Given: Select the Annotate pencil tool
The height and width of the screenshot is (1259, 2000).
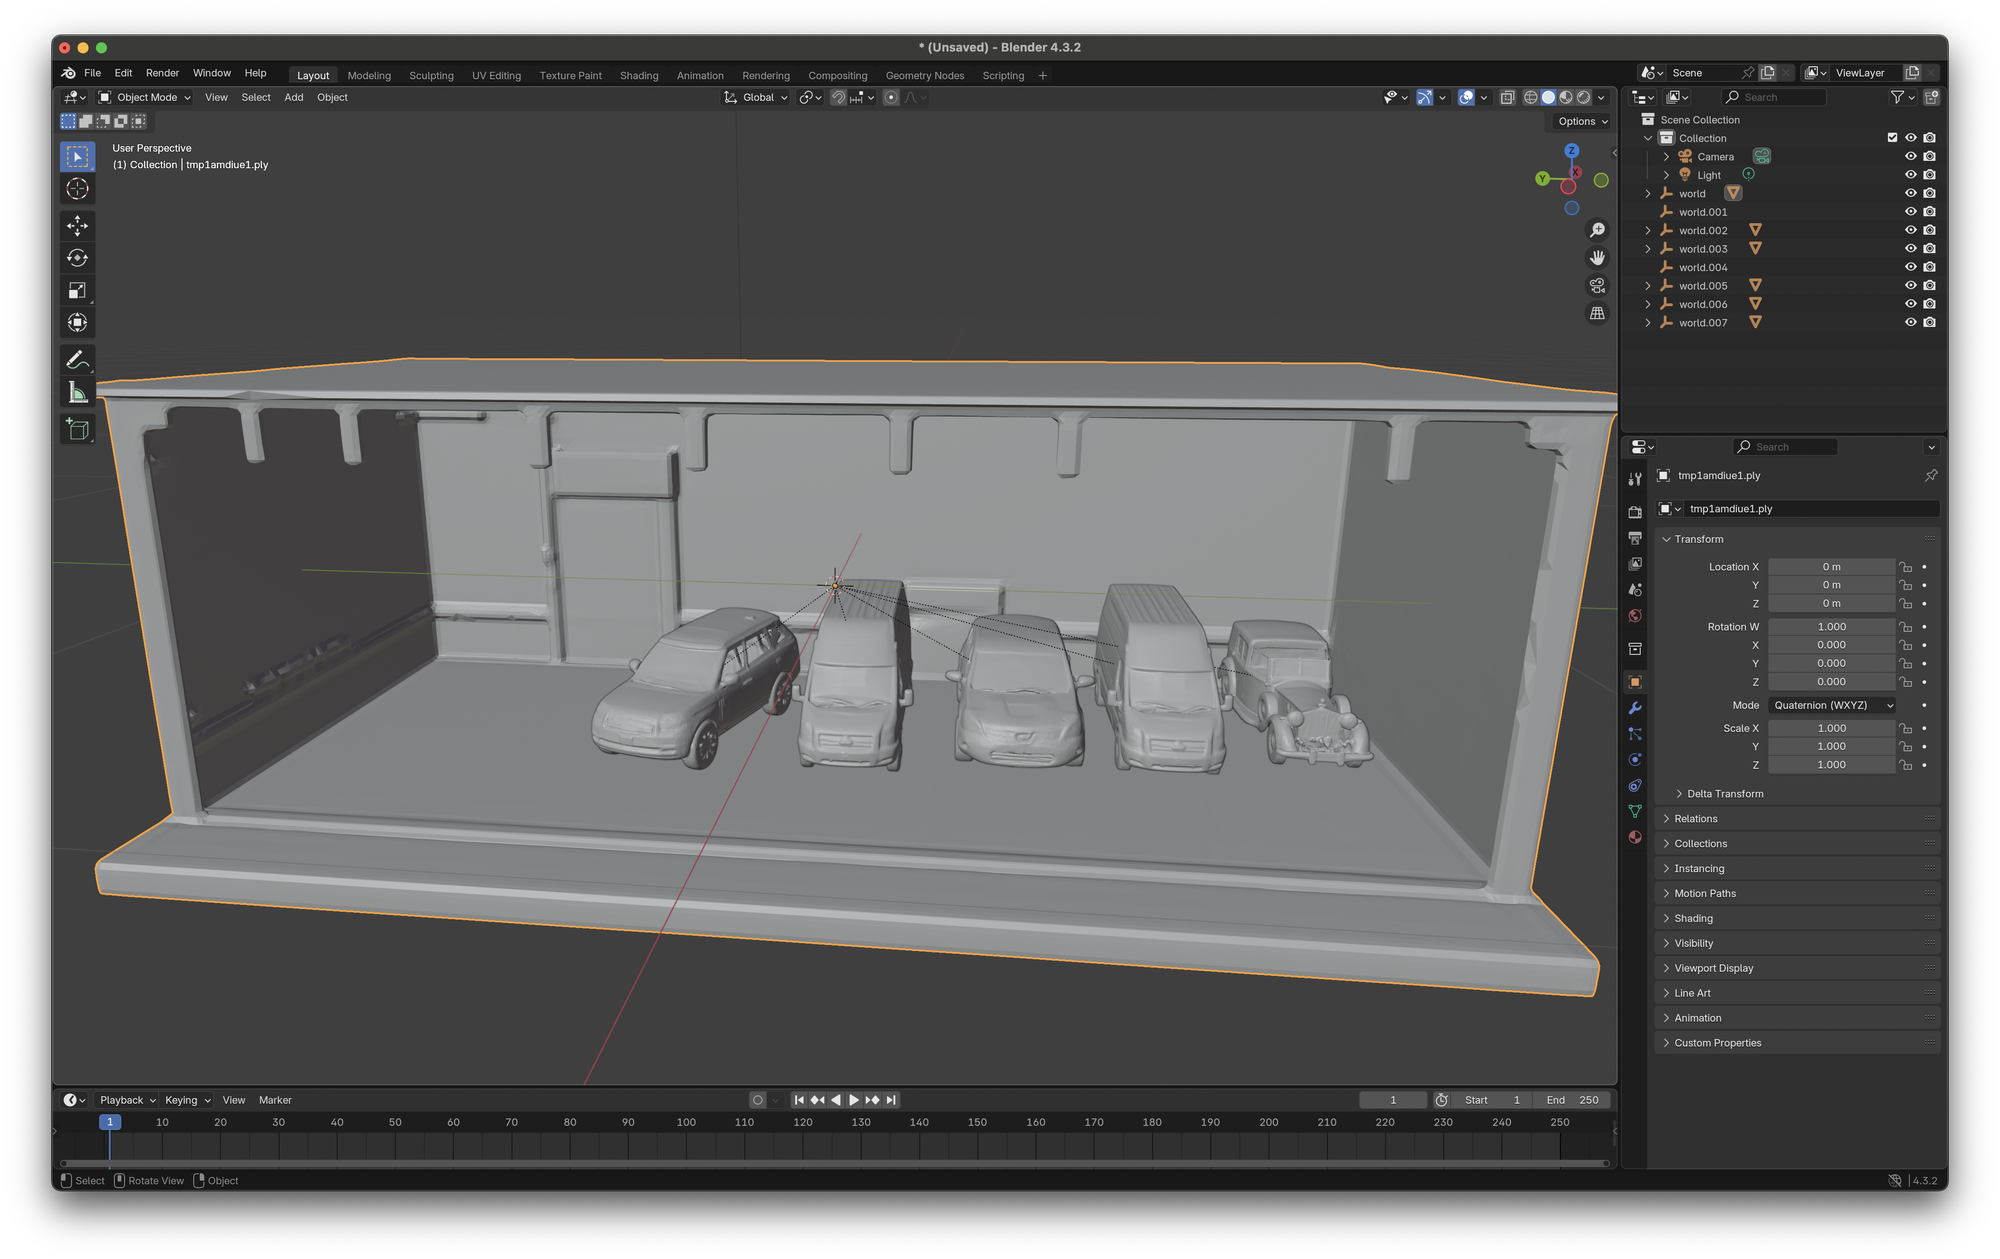Looking at the screenshot, I should click(77, 360).
